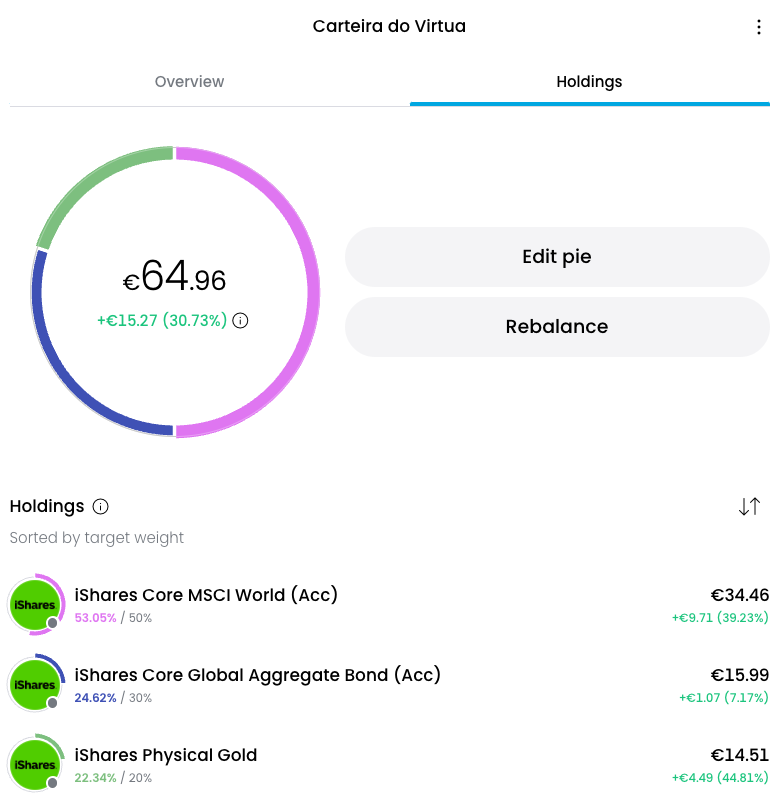The height and width of the screenshot is (809, 783).
Task: Open iShares Core Global Aggregate Bond holding
Action: pos(389,685)
